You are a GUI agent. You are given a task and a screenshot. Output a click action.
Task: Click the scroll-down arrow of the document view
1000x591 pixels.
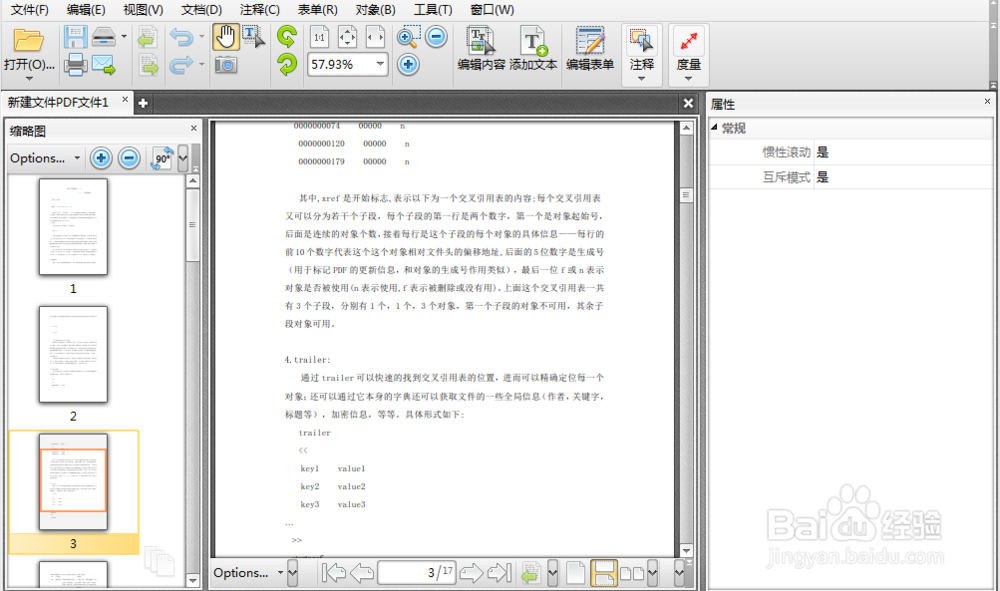click(686, 550)
